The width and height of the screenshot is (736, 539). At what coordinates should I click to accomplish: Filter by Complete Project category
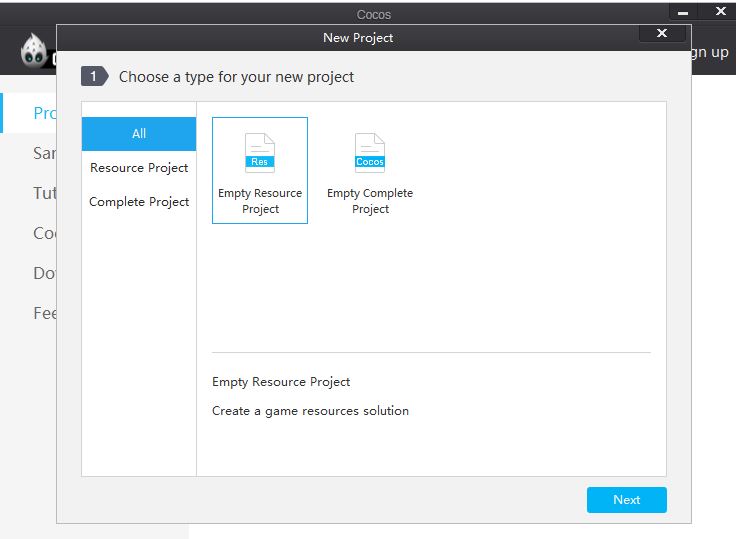(139, 202)
